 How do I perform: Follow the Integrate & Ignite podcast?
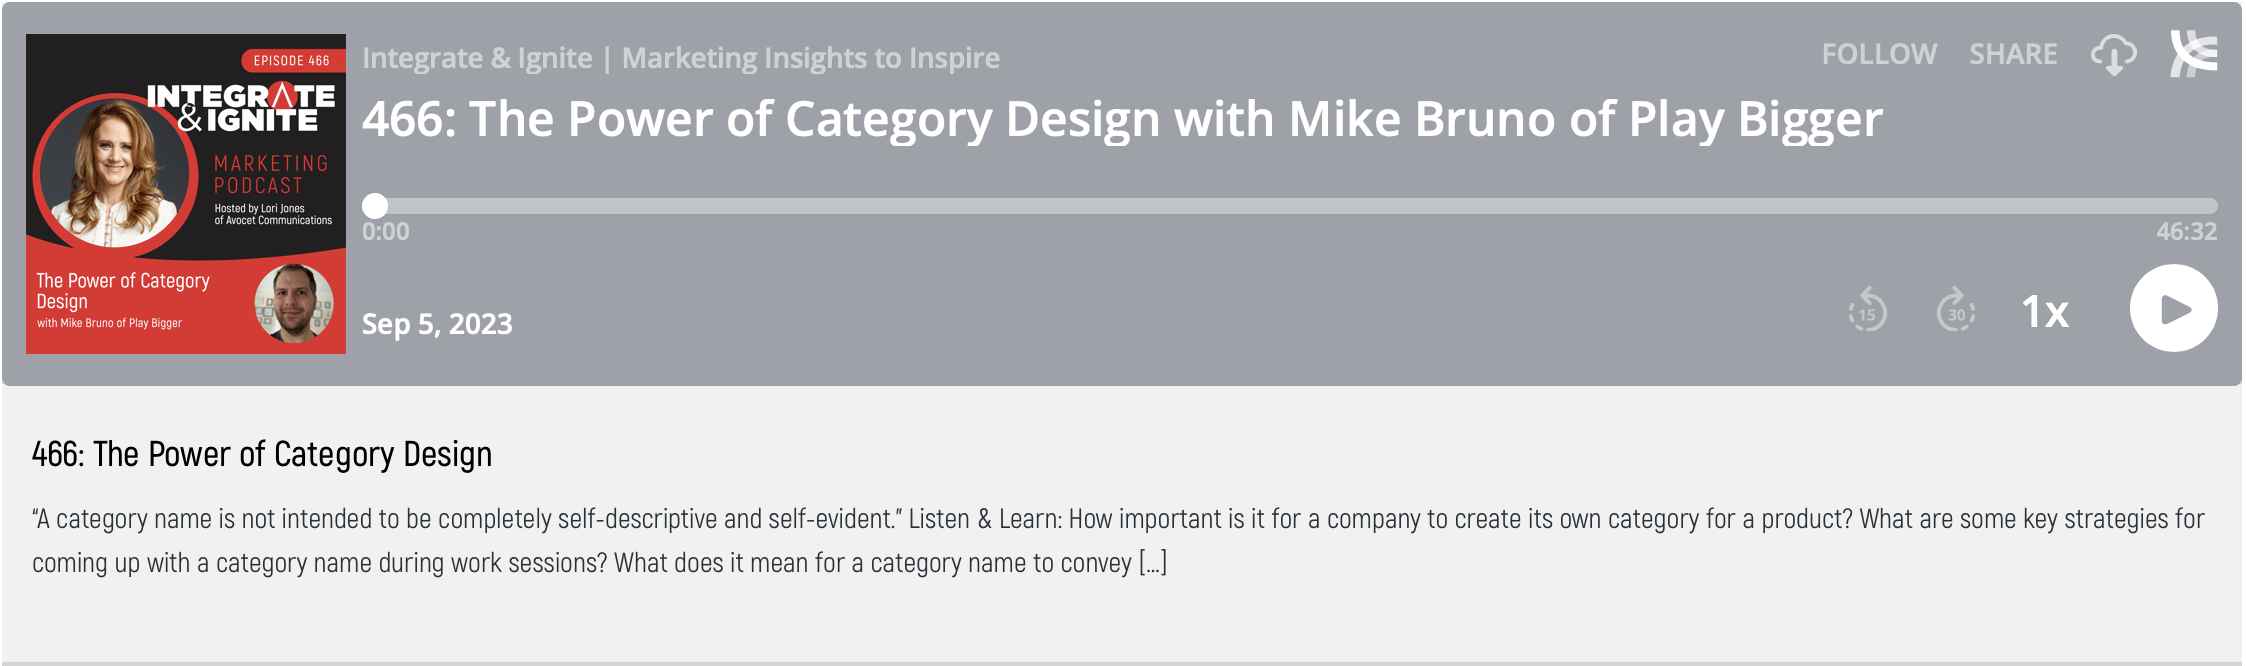pyautogui.click(x=1879, y=54)
